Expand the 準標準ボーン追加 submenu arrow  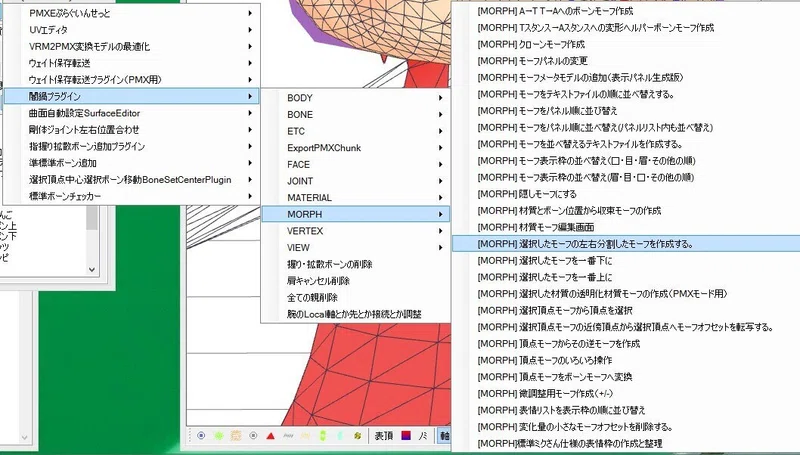tap(250, 163)
